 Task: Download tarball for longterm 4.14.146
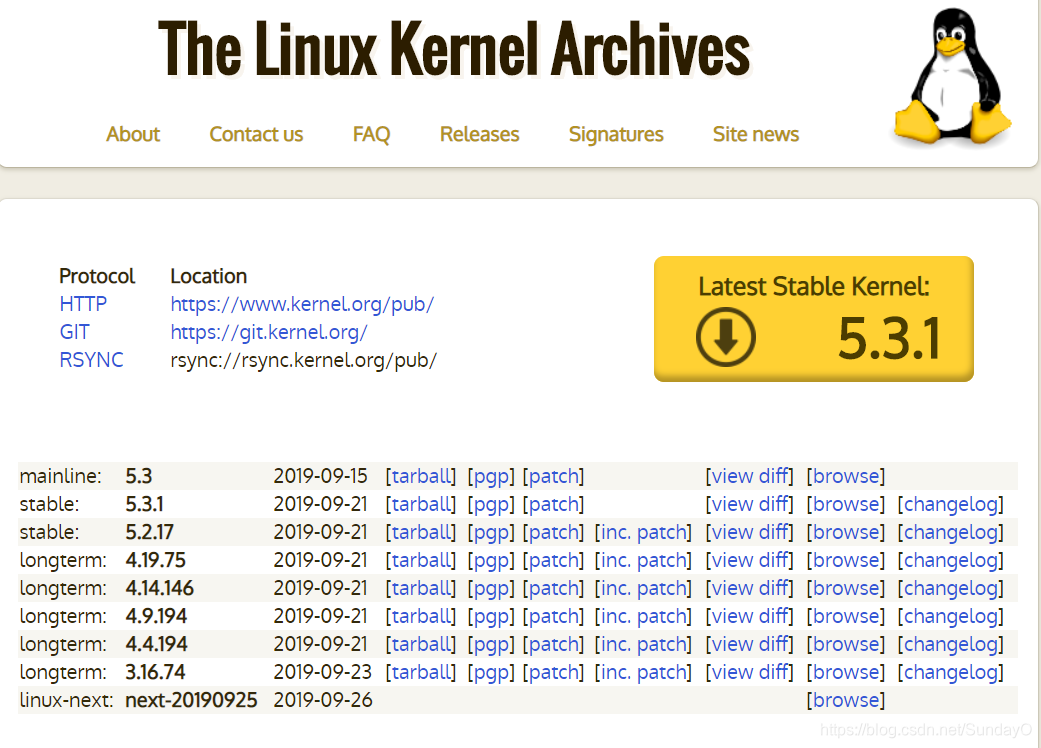click(421, 587)
